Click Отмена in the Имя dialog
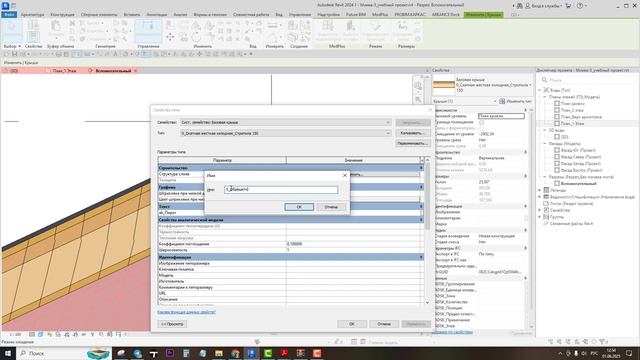This screenshot has height=360, width=640. 331,207
